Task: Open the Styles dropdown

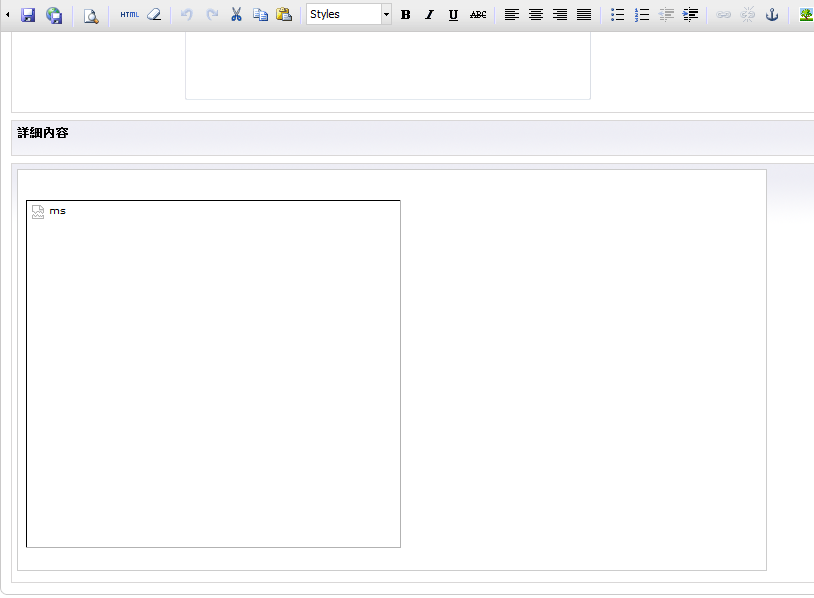Action: pyautogui.click(x=349, y=15)
